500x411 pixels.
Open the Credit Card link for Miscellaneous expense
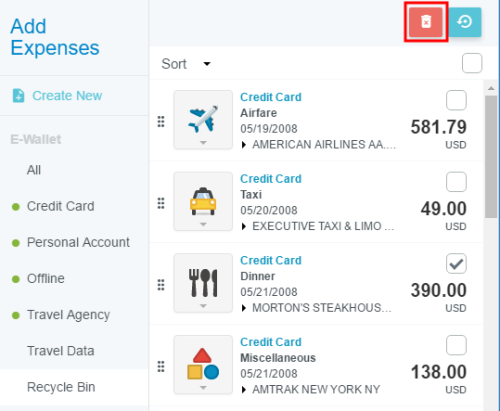(271, 342)
